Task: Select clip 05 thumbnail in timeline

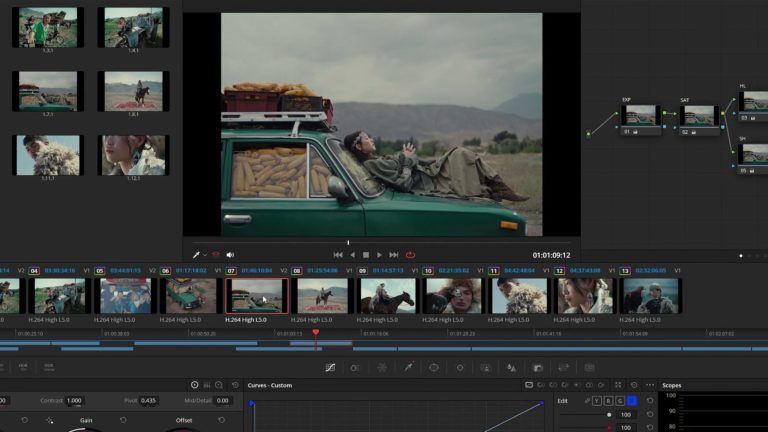Action: click(x=125, y=296)
